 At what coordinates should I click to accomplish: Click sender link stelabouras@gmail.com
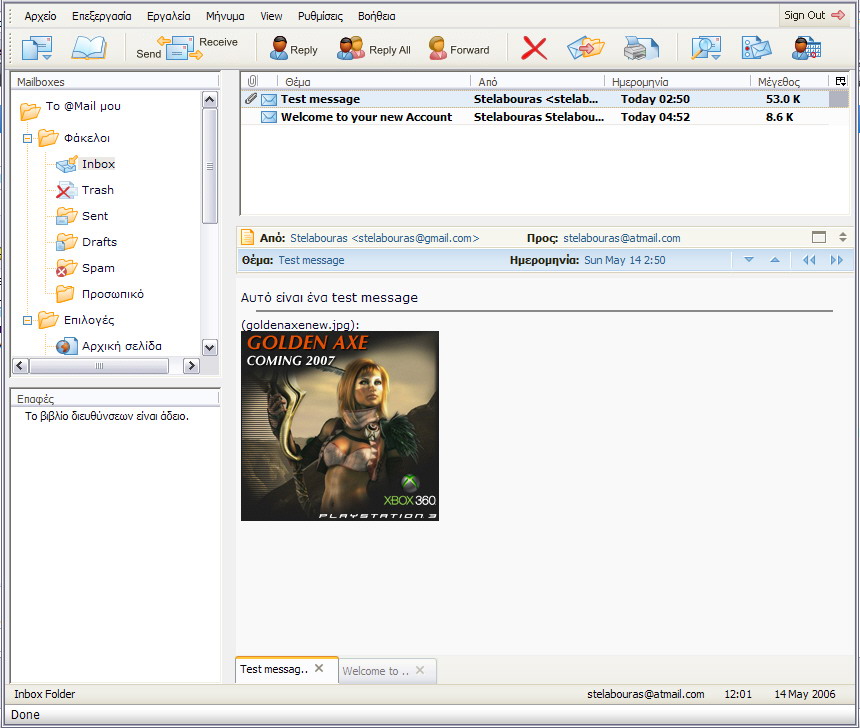(x=384, y=239)
